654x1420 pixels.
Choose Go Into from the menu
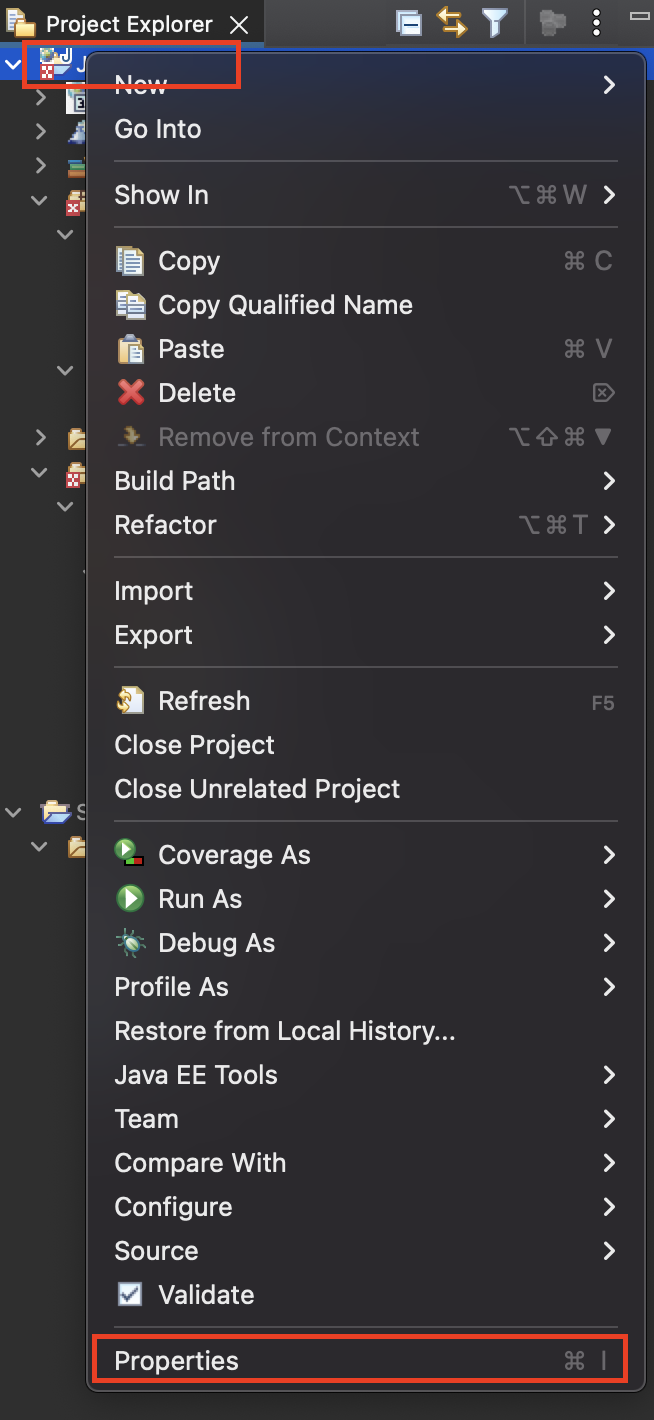[x=158, y=129]
